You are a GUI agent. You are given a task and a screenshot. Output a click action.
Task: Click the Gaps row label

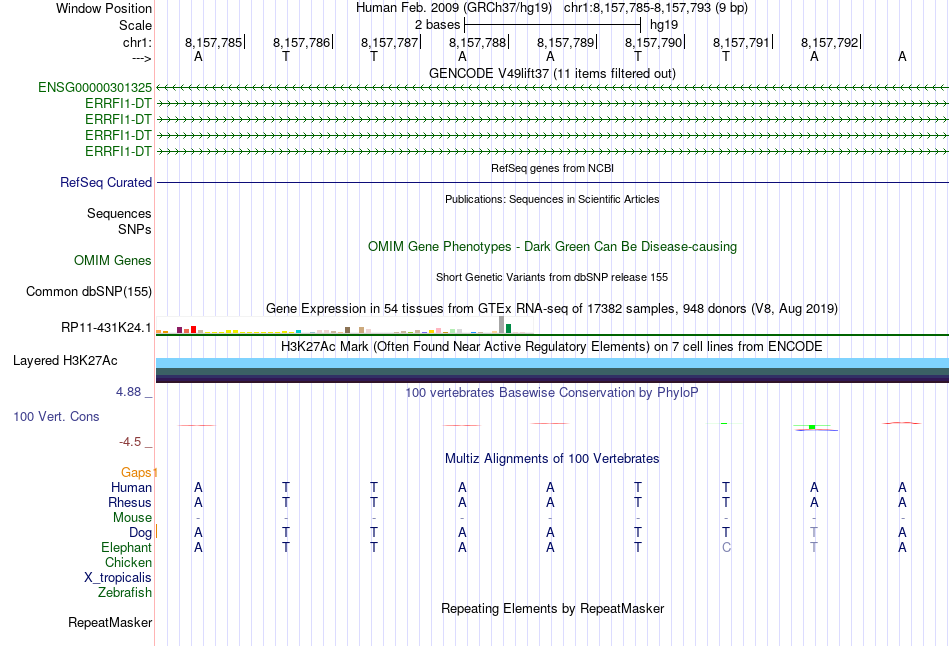[136, 472]
